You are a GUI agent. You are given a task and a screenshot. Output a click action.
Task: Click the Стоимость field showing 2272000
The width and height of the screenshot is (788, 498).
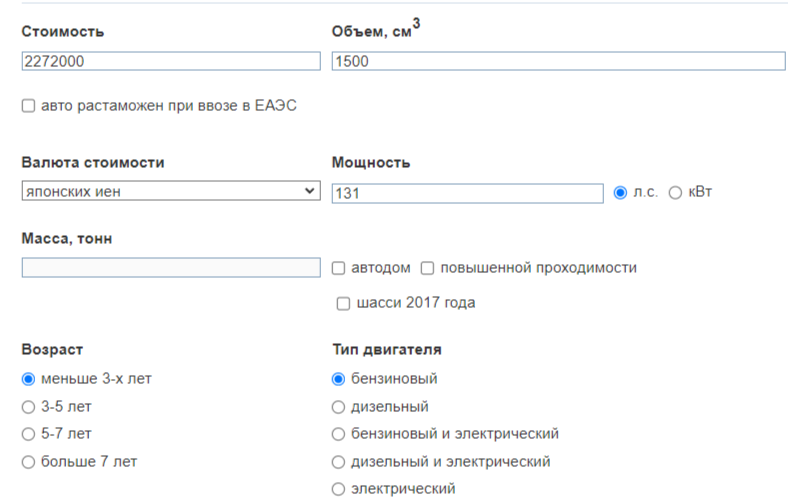click(171, 61)
